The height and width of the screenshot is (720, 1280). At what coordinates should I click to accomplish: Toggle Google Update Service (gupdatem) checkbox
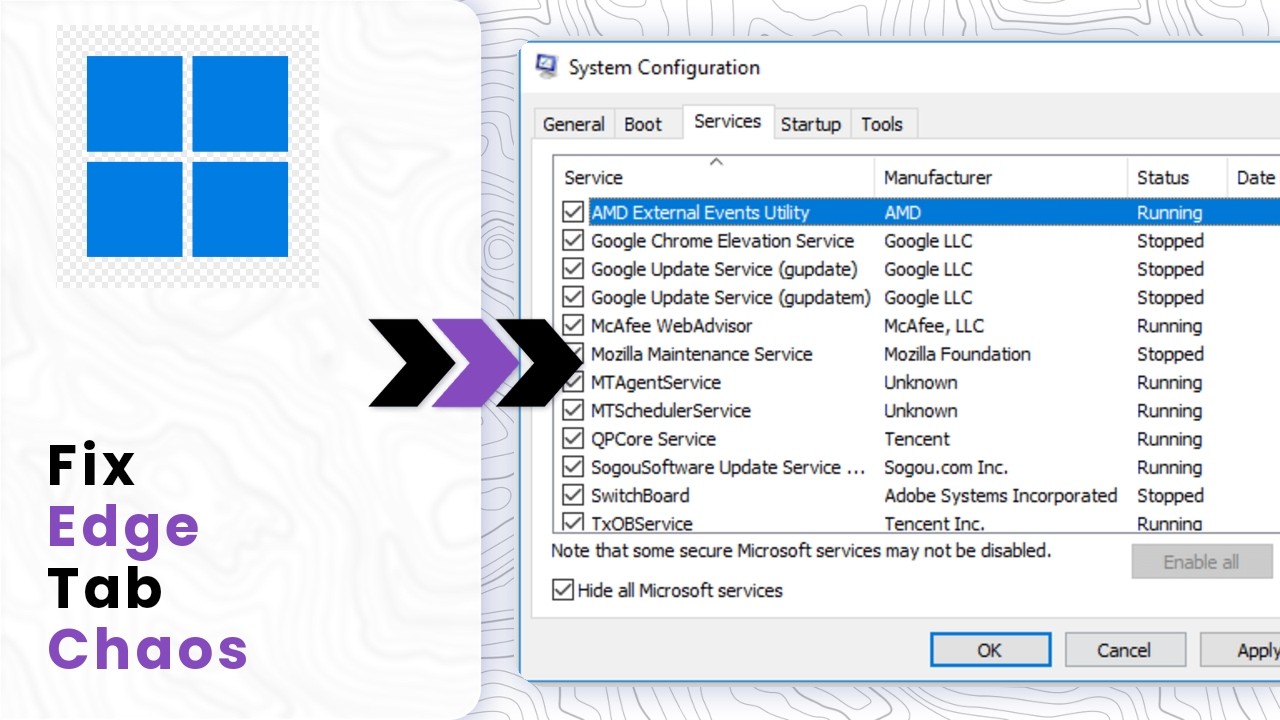coord(573,297)
